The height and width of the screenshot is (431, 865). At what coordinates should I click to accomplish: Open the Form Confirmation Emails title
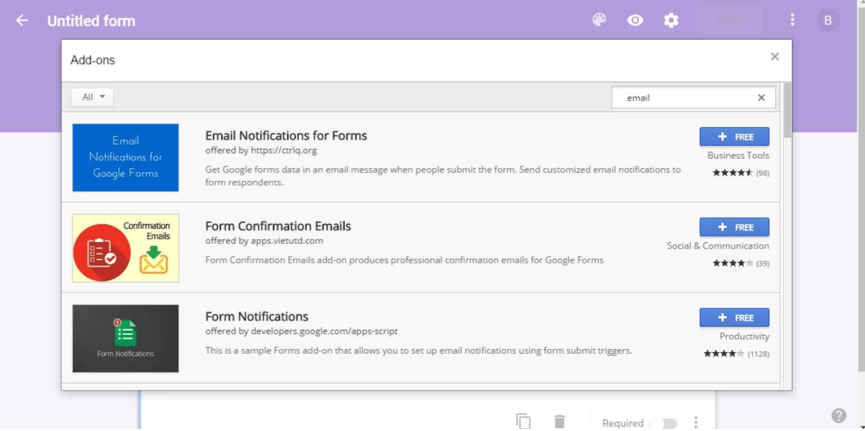[278, 226]
